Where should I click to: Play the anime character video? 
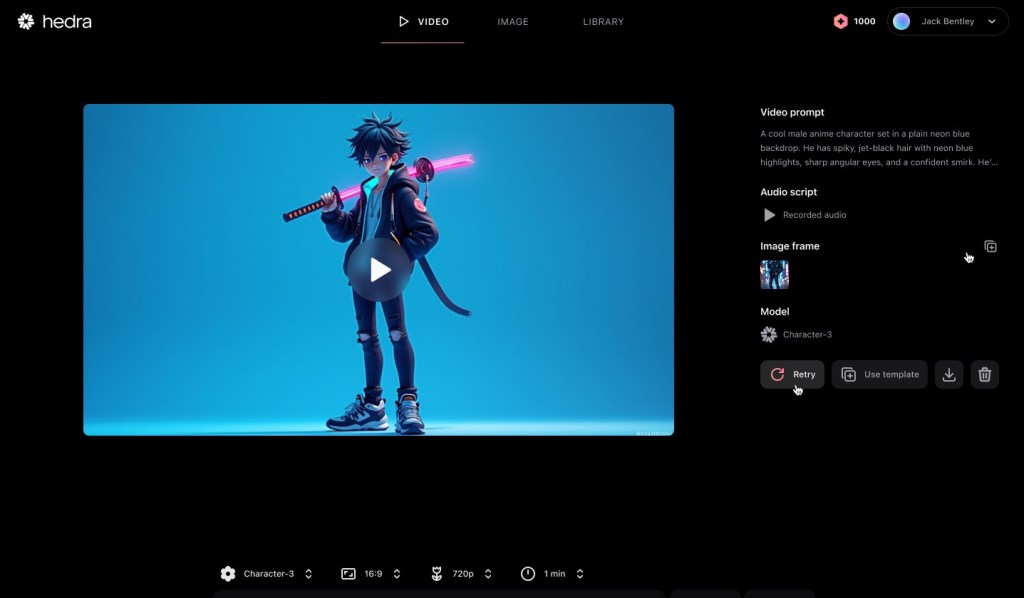click(x=379, y=269)
